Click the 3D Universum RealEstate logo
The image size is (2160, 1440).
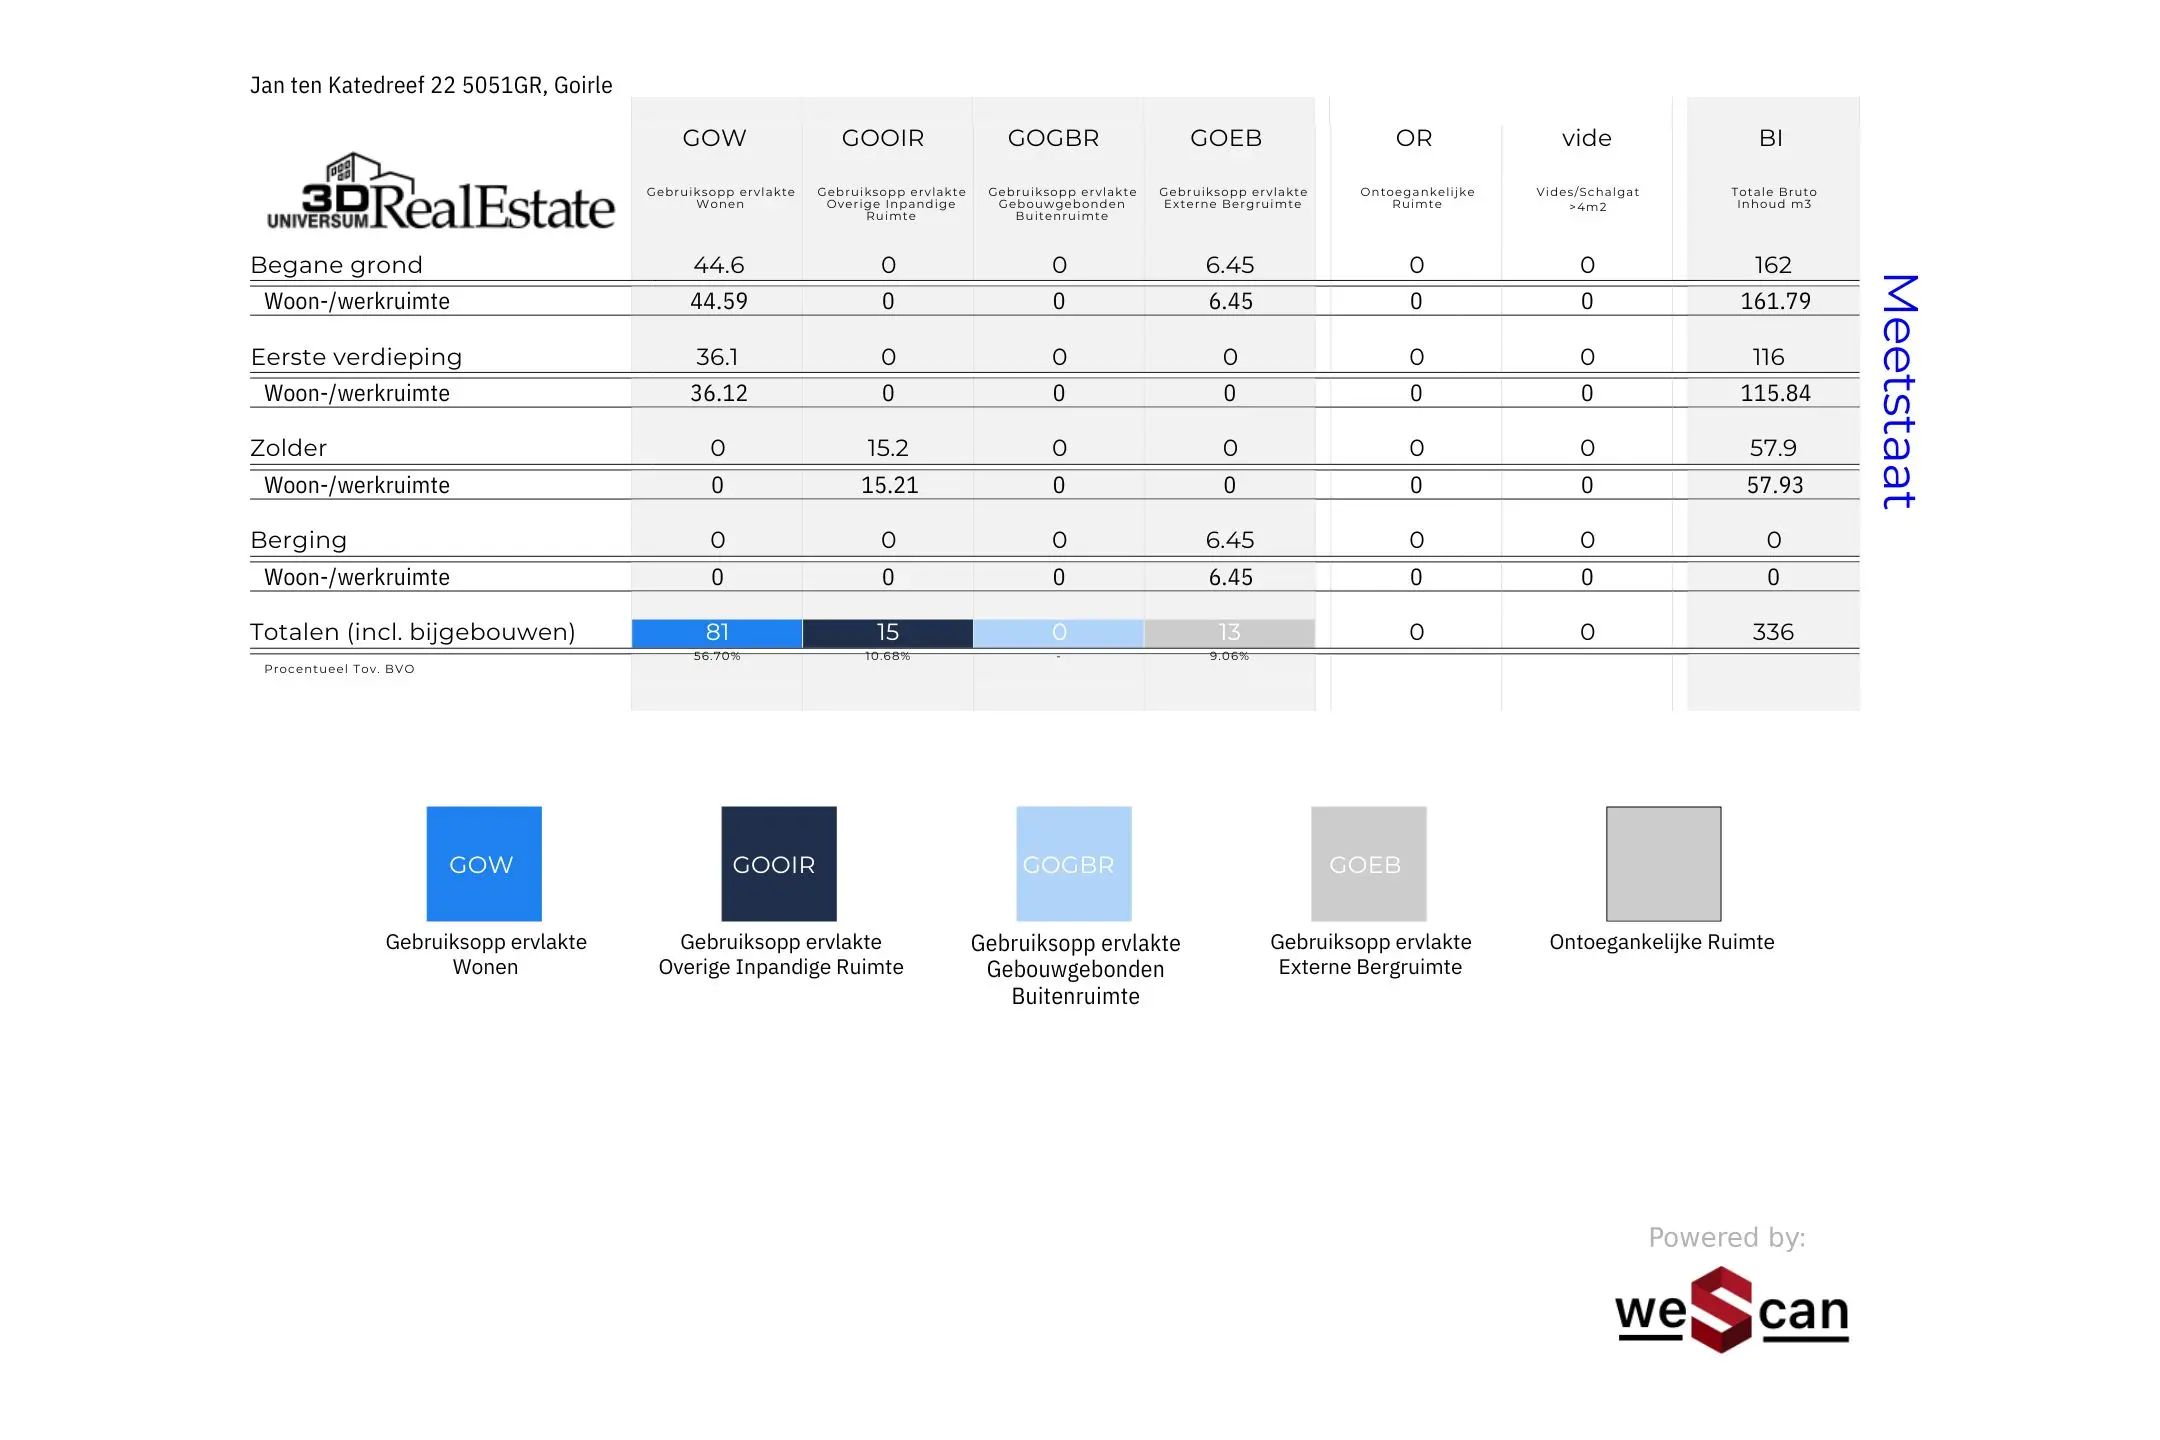(x=440, y=192)
